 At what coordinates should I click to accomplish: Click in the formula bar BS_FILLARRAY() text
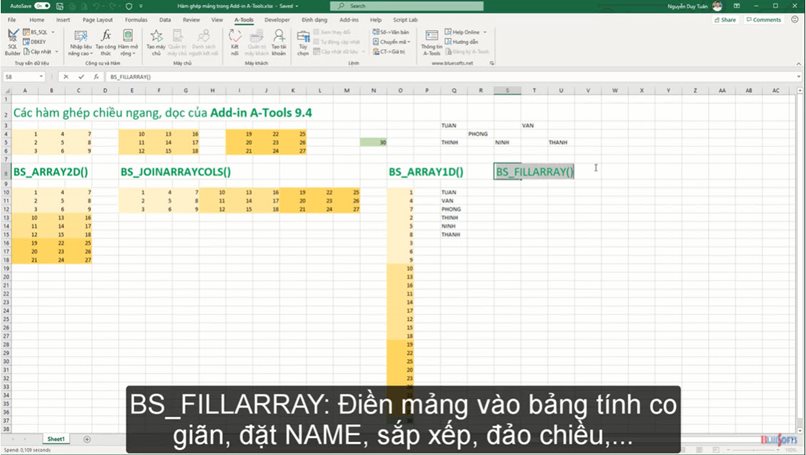tap(130, 77)
